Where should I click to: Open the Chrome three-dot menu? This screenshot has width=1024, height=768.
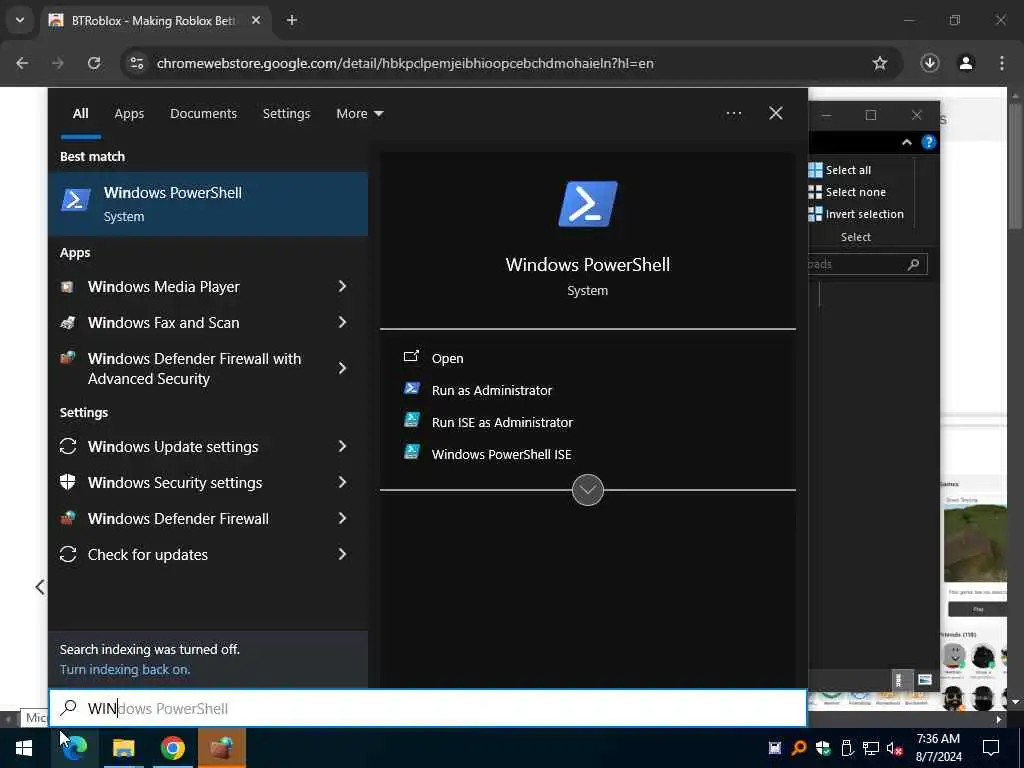[1002, 63]
